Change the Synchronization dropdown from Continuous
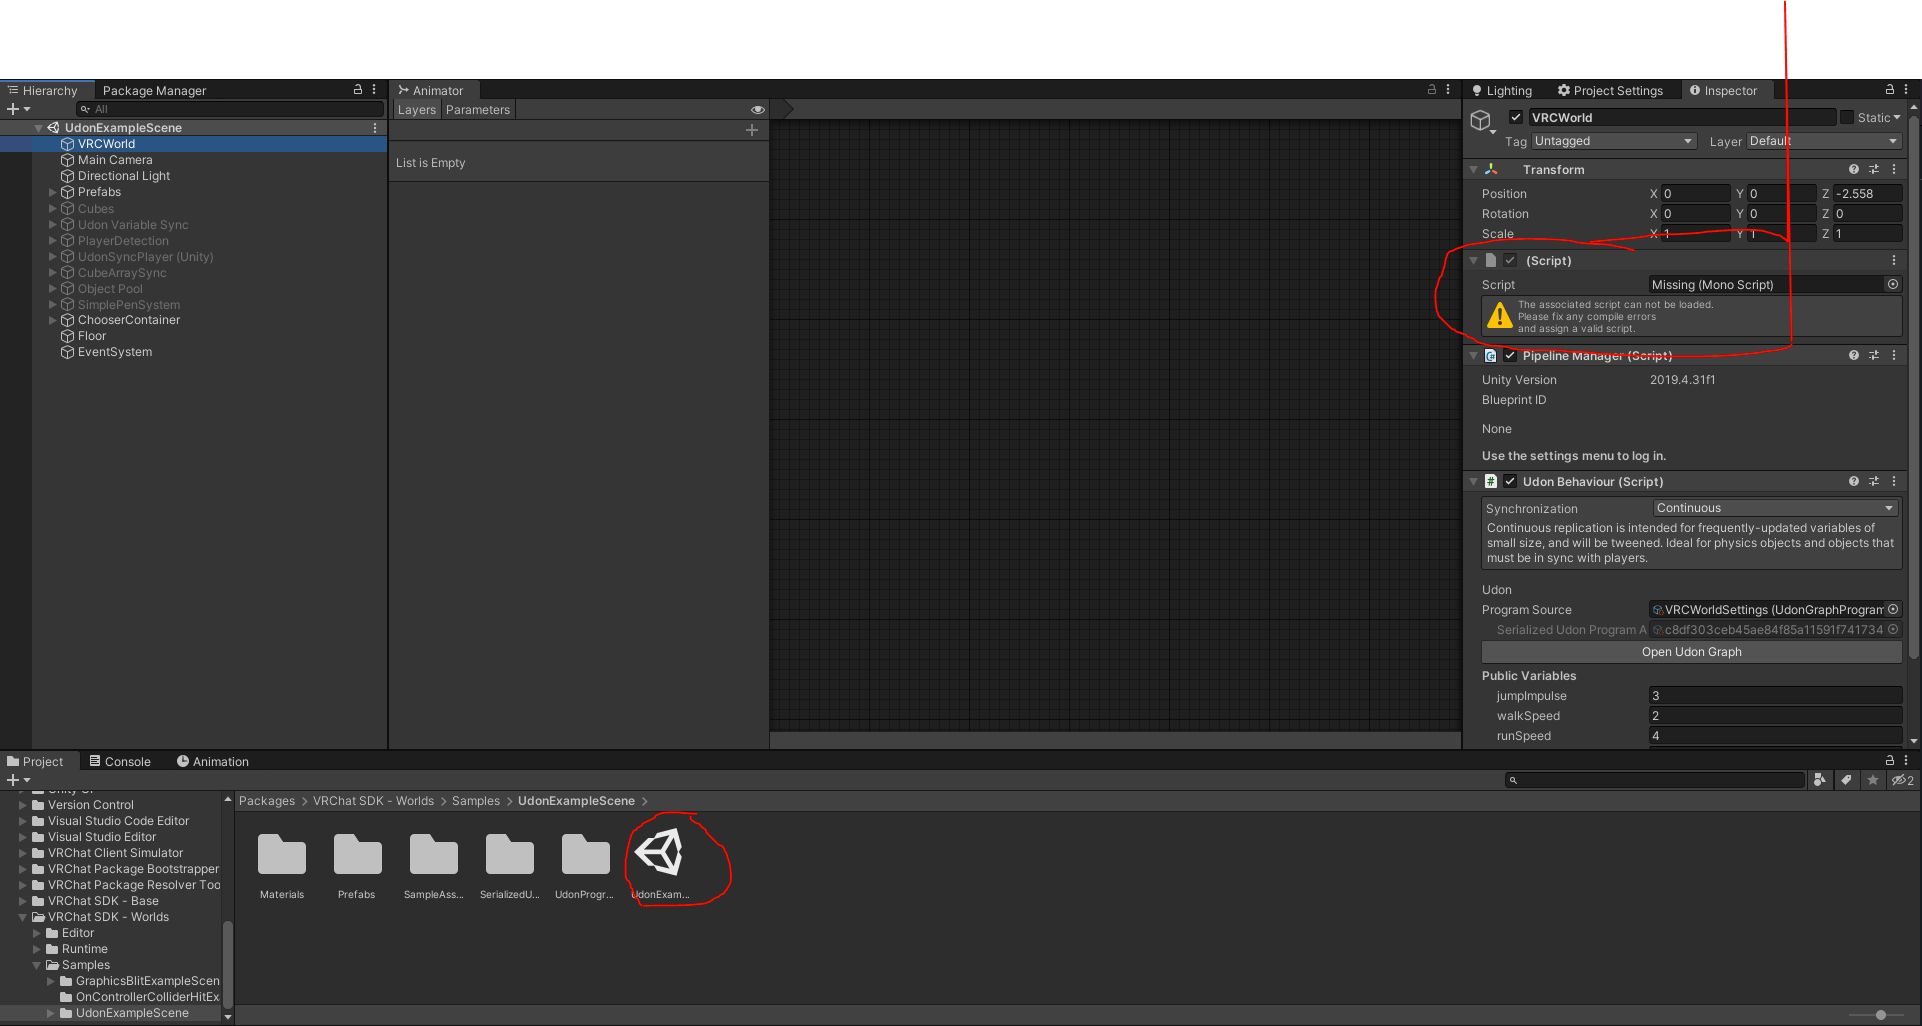This screenshot has height=1026, width=1922. click(x=1774, y=507)
